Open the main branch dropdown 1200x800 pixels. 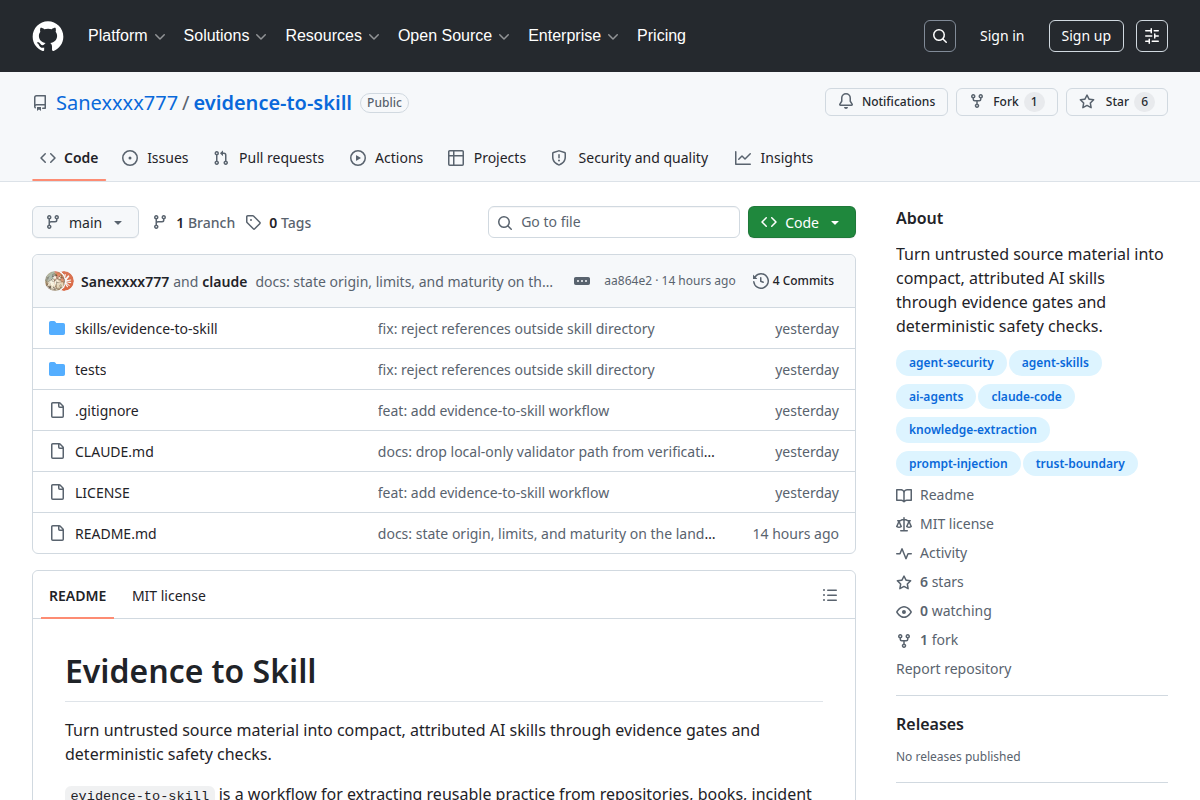85,222
